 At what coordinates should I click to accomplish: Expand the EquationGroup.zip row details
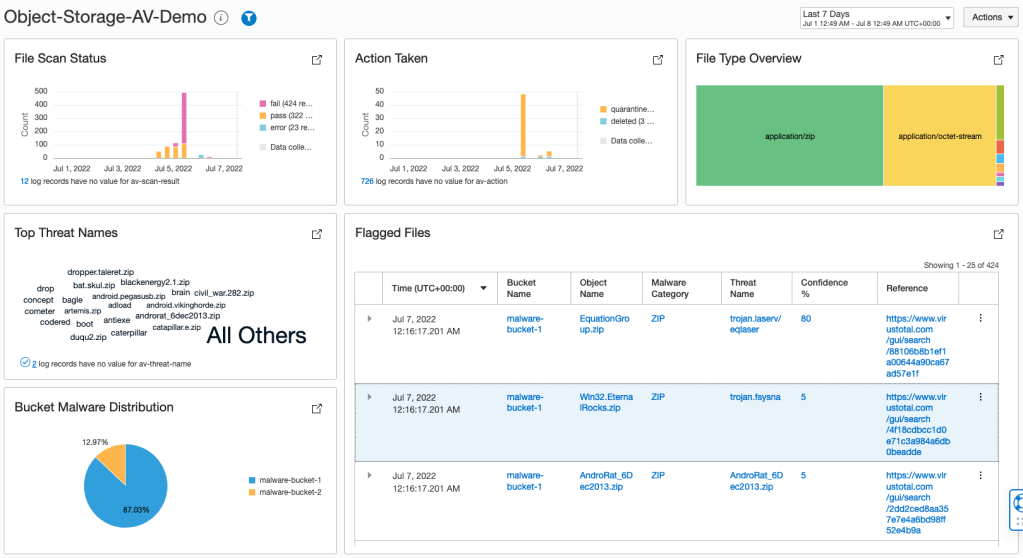[369, 318]
